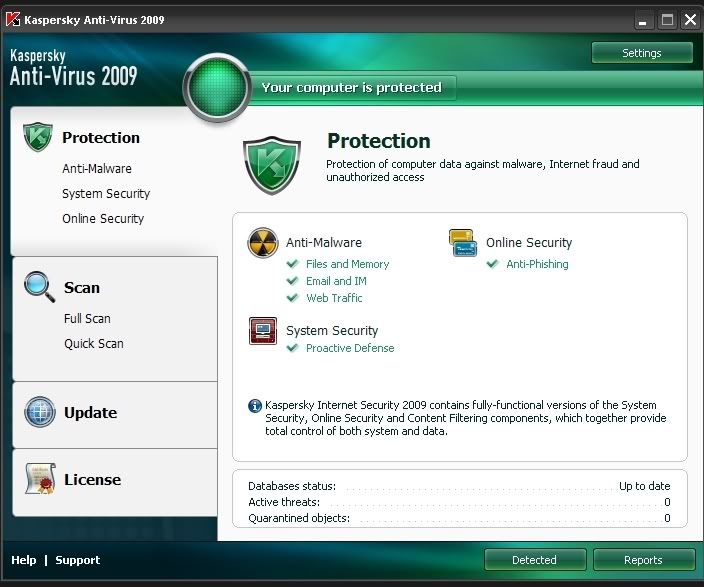The height and width of the screenshot is (587, 704).
Task: Maximize the Kaspersky window
Action: click(667, 20)
